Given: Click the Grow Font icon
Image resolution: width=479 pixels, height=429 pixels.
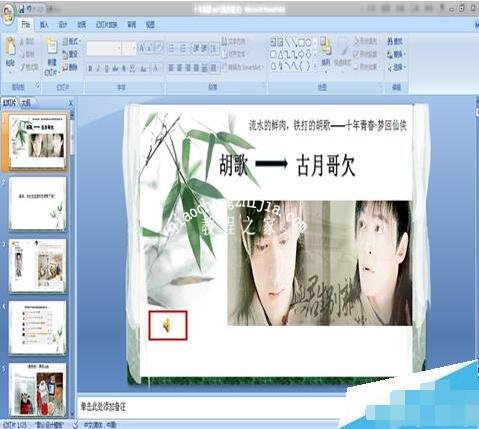Looking at the screenshot, I should tap(142, 48).
